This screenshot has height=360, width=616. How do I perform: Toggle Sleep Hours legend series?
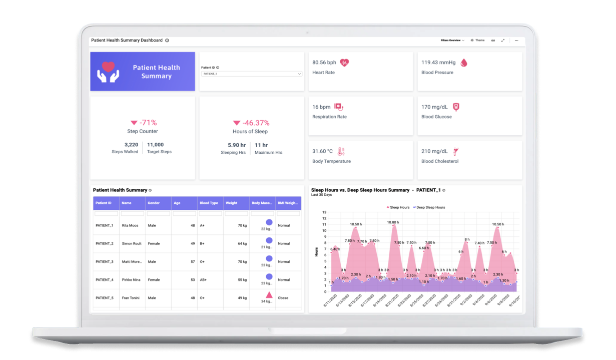pyautogui.click(x=398, y=207)
